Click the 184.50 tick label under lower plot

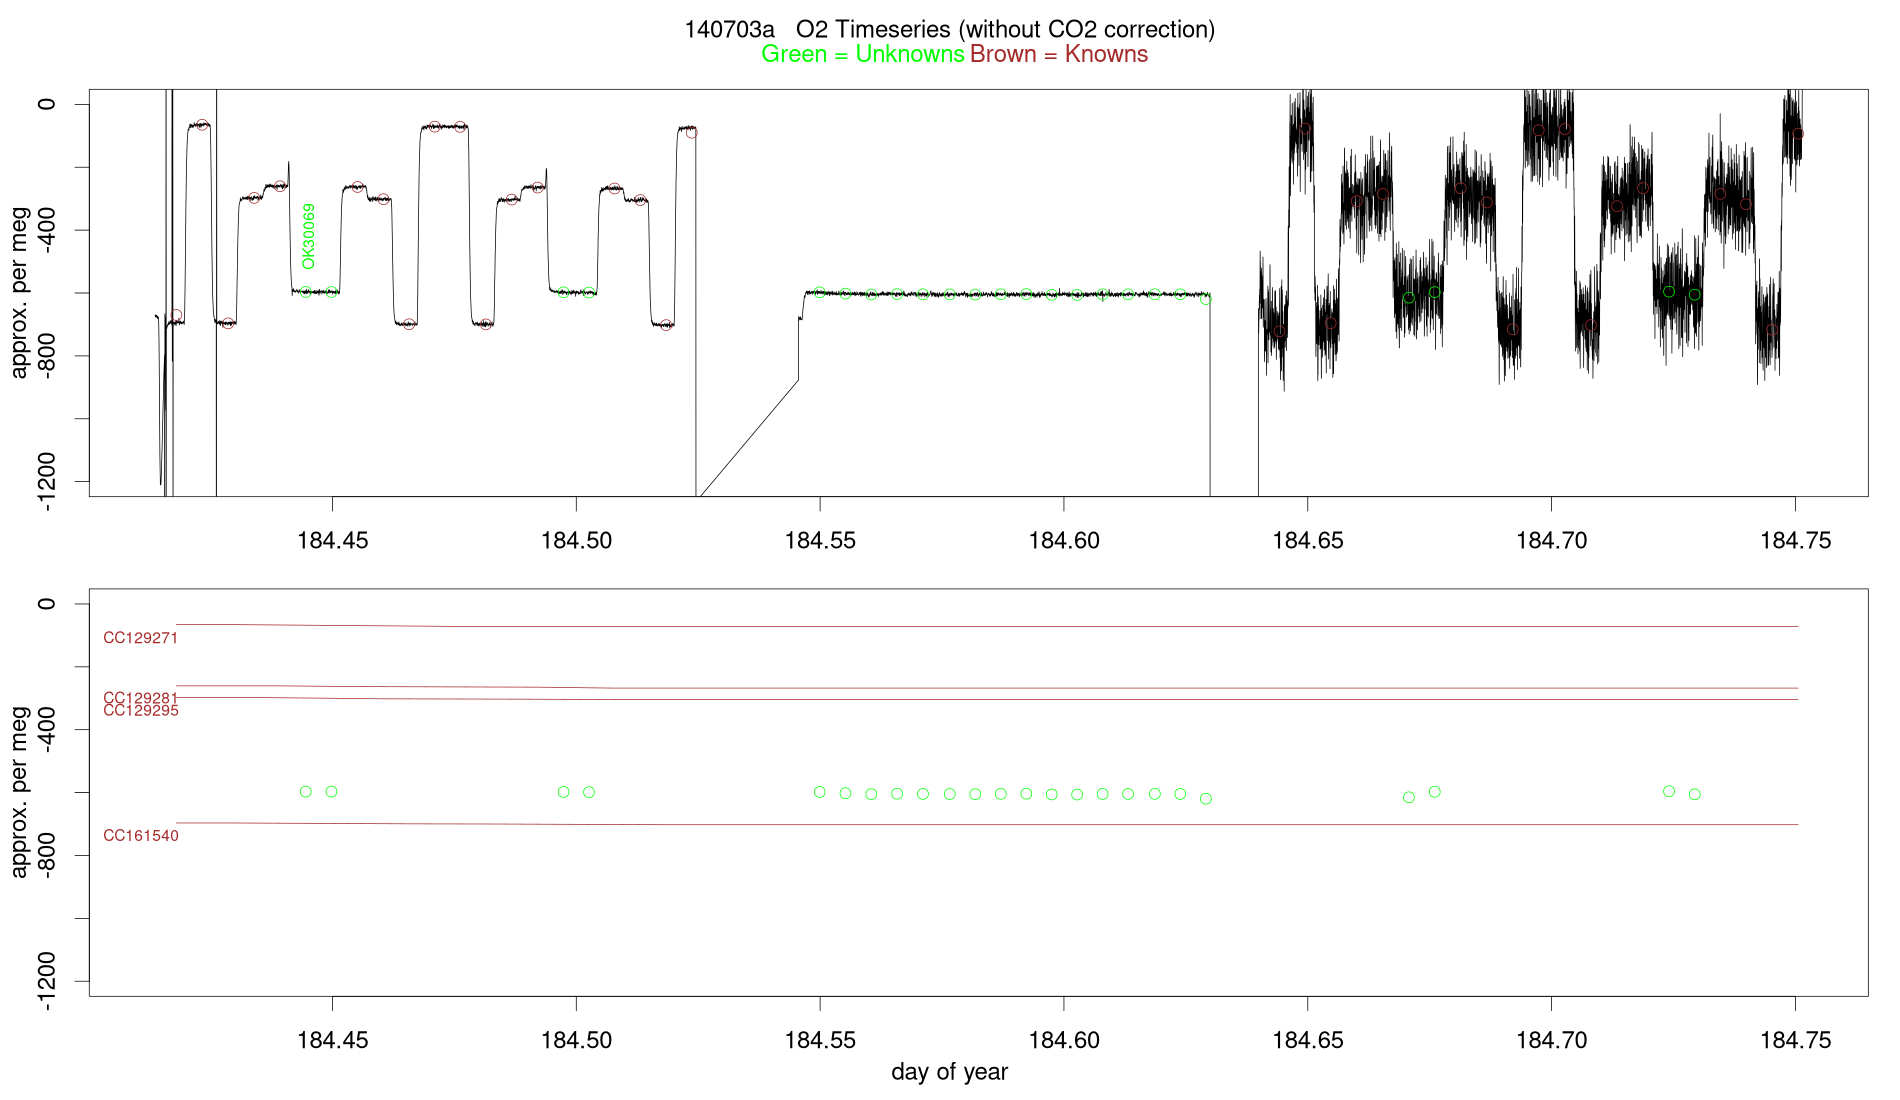pyautogui.click(x=576, y=1041)
